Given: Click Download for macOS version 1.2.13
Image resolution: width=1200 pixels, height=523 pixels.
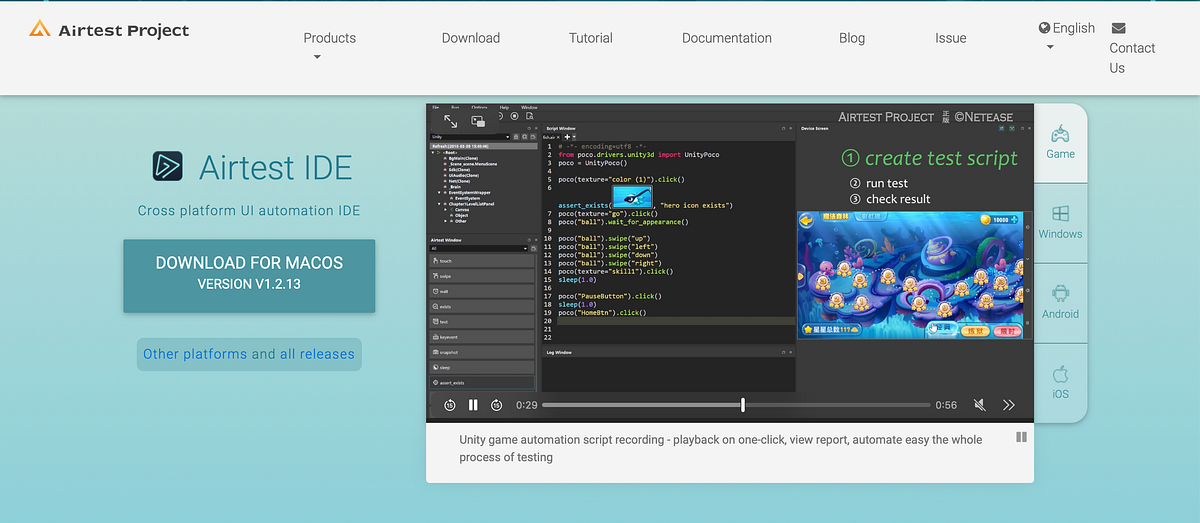Looking at the screenshot, I should click(249, 275).
